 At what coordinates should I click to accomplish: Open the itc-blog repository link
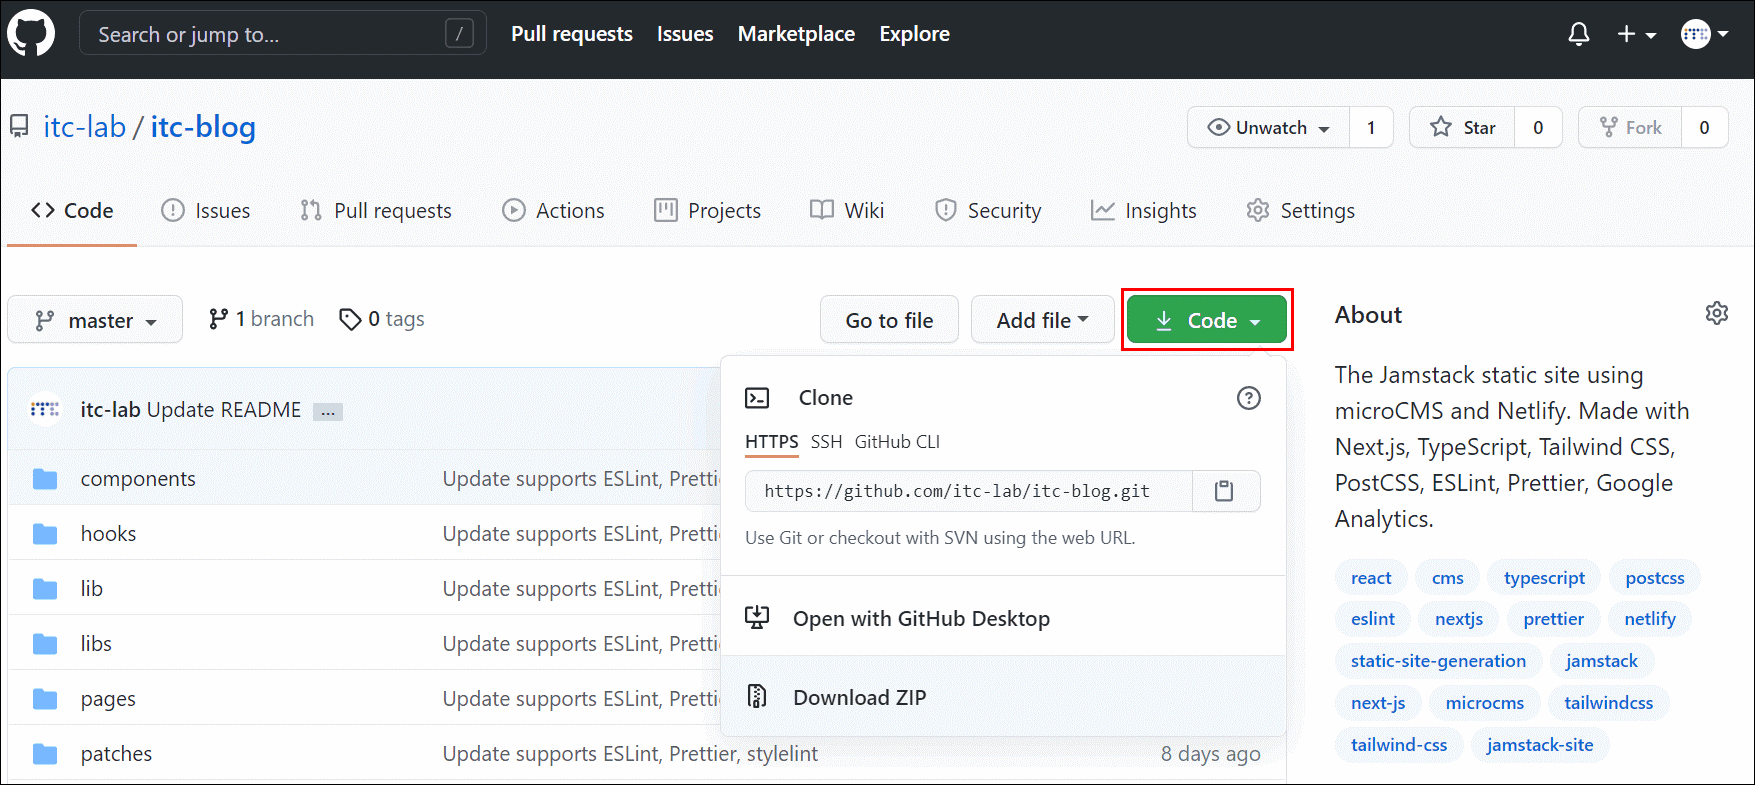[203, 127]
